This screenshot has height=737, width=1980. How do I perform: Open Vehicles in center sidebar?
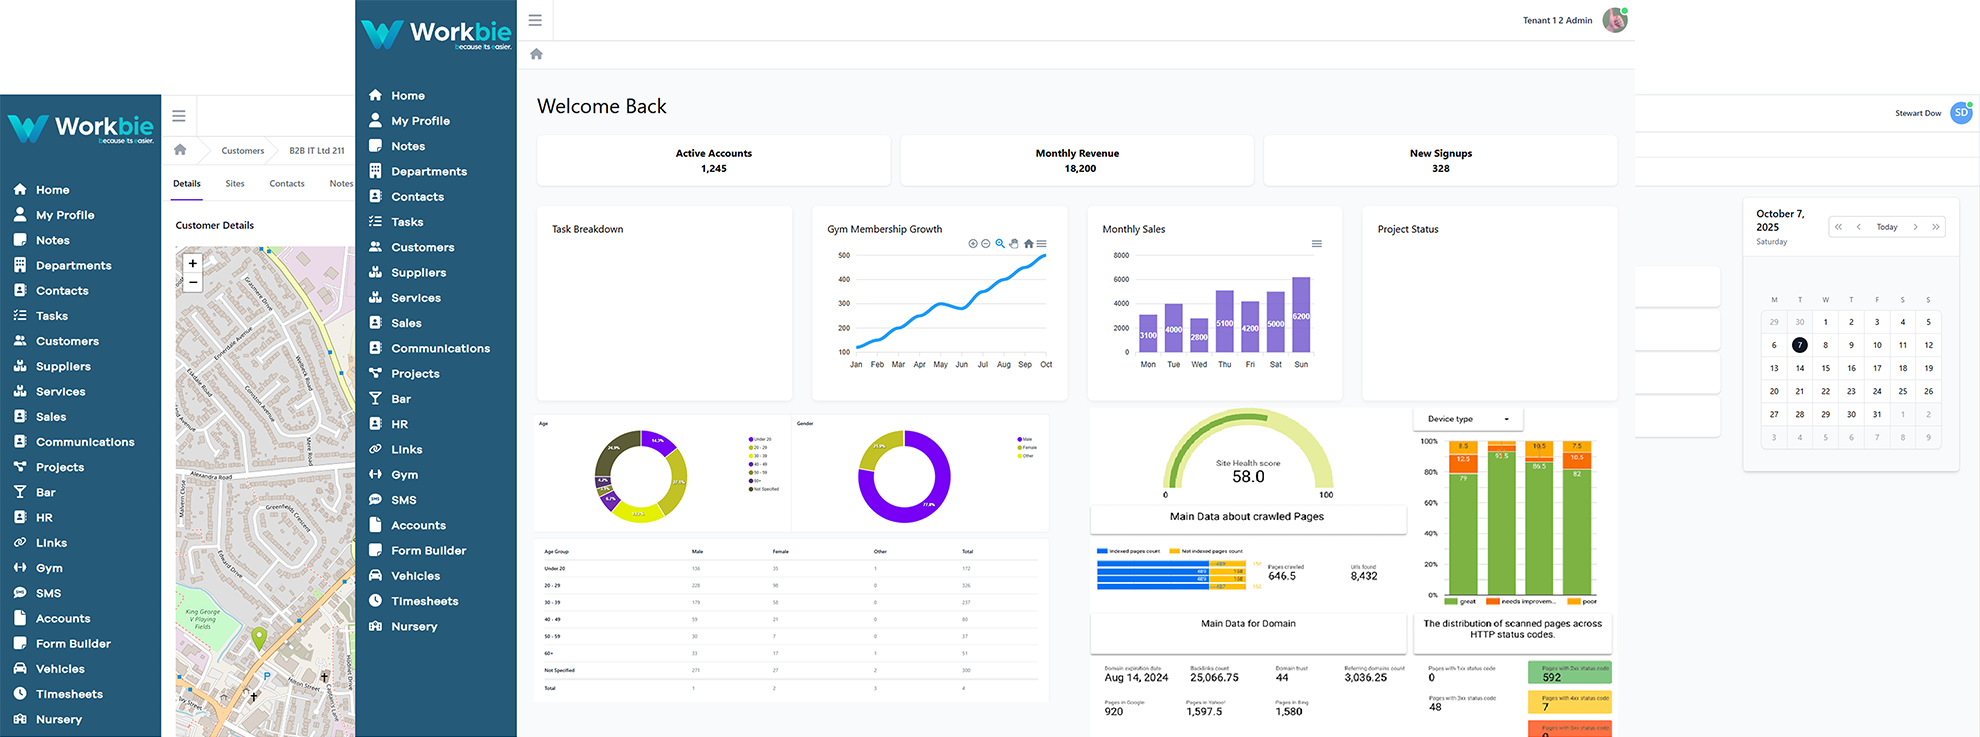click(x=415, y=576)
